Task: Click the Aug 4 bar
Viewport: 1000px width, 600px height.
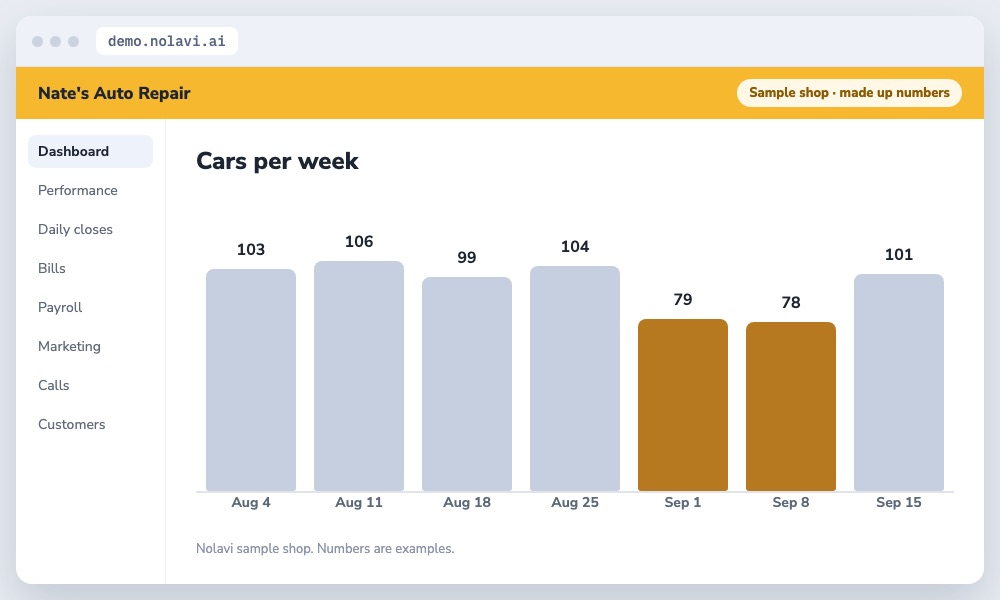Action: click(x=251, y=380)
